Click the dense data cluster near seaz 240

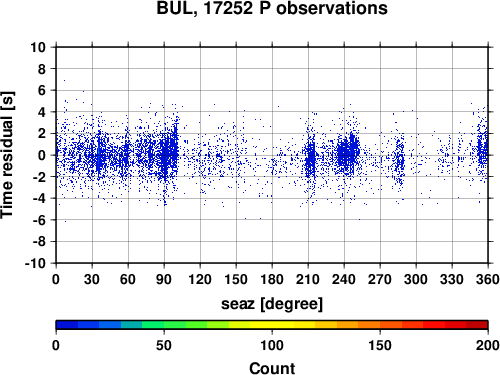[x=348, y=153]
